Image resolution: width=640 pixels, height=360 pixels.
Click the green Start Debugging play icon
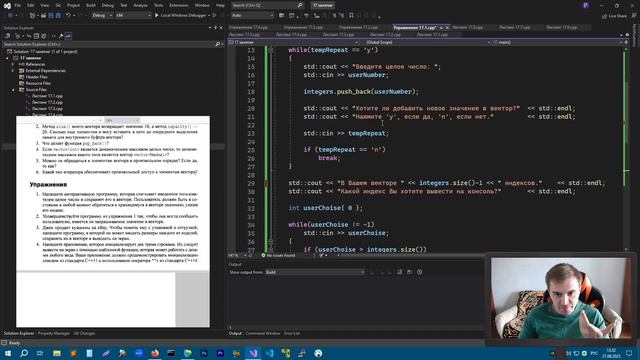pyautogui.click(x=157, y=16)
